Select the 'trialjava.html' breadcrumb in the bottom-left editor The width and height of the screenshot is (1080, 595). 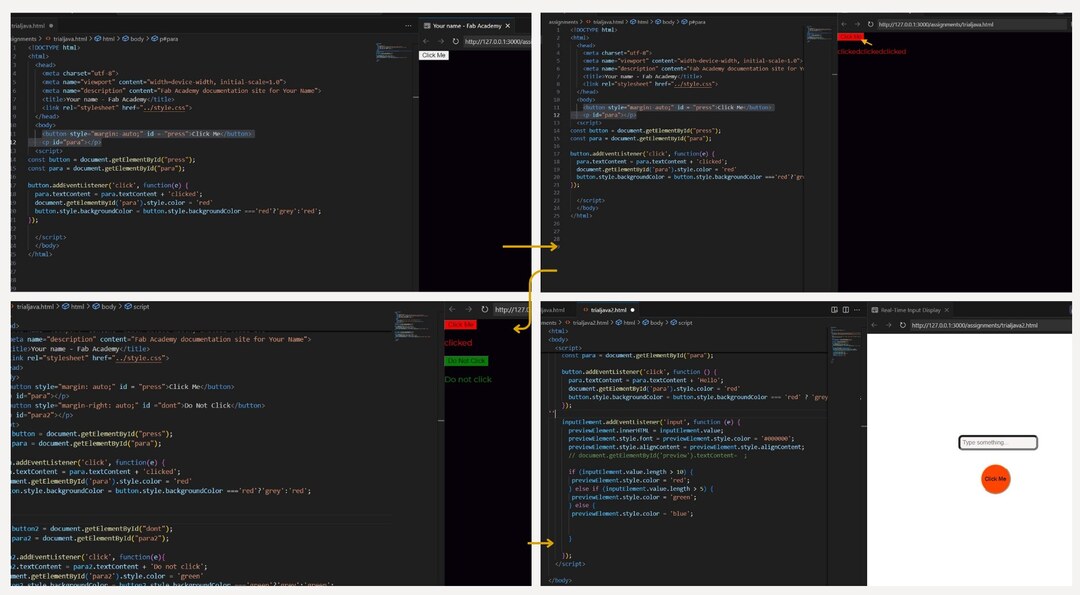coord(35,306)
